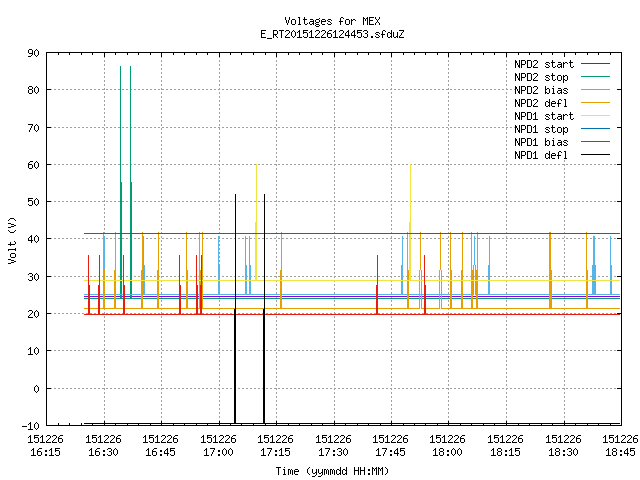The image size is (640, 480).
Task: Click the x-axis time label 18:45
Action: click(x=620, y=452)
